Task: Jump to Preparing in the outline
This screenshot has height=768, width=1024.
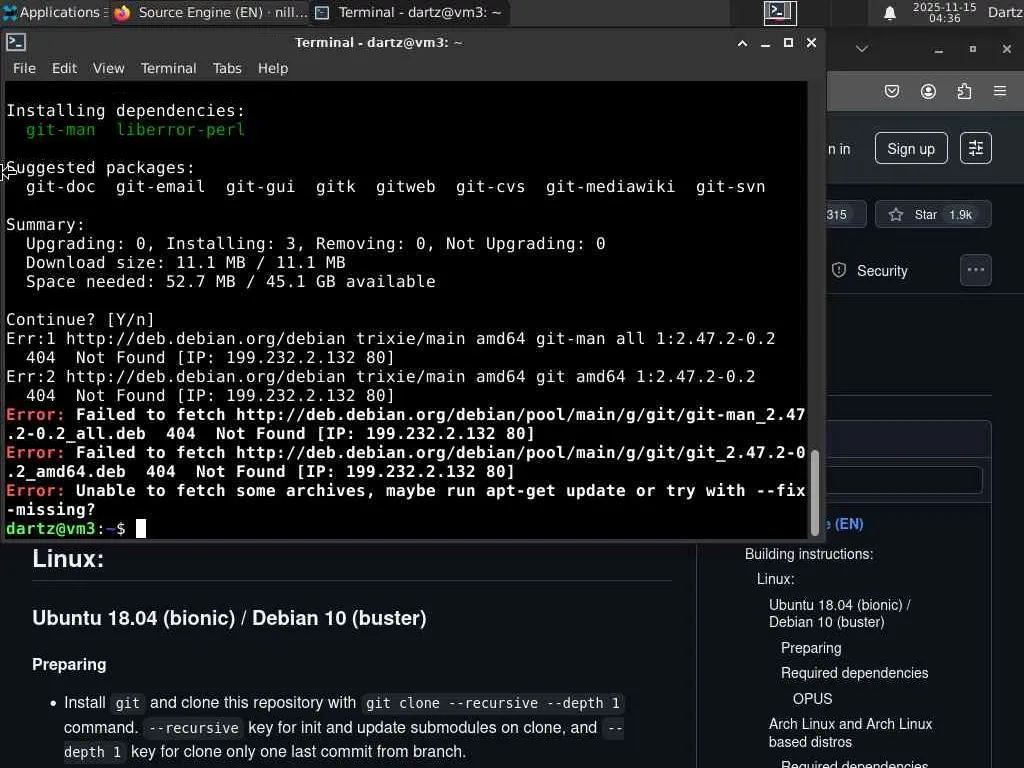Action: pyautogui.click(x=811, y=648)
